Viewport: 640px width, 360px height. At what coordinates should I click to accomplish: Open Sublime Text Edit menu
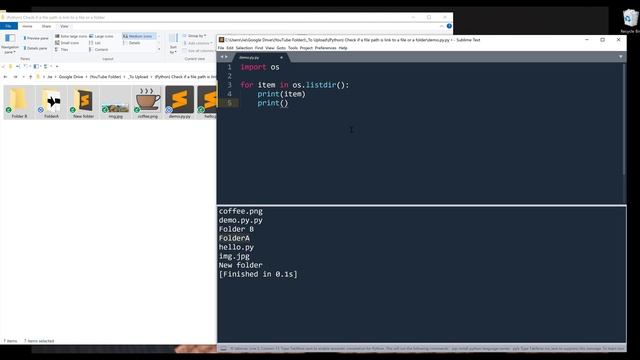[230, 48]
